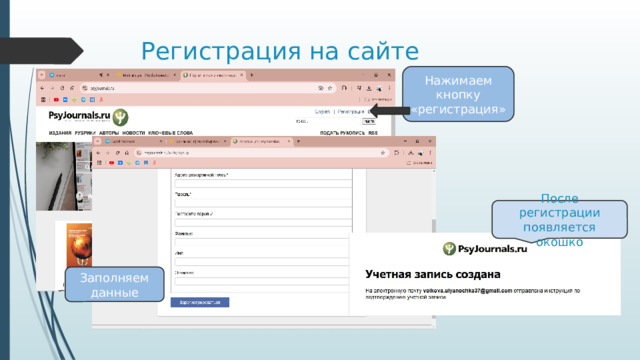Focus the email address field in form
This screenshot has height=360, width=640.
(x=263, y=183)
